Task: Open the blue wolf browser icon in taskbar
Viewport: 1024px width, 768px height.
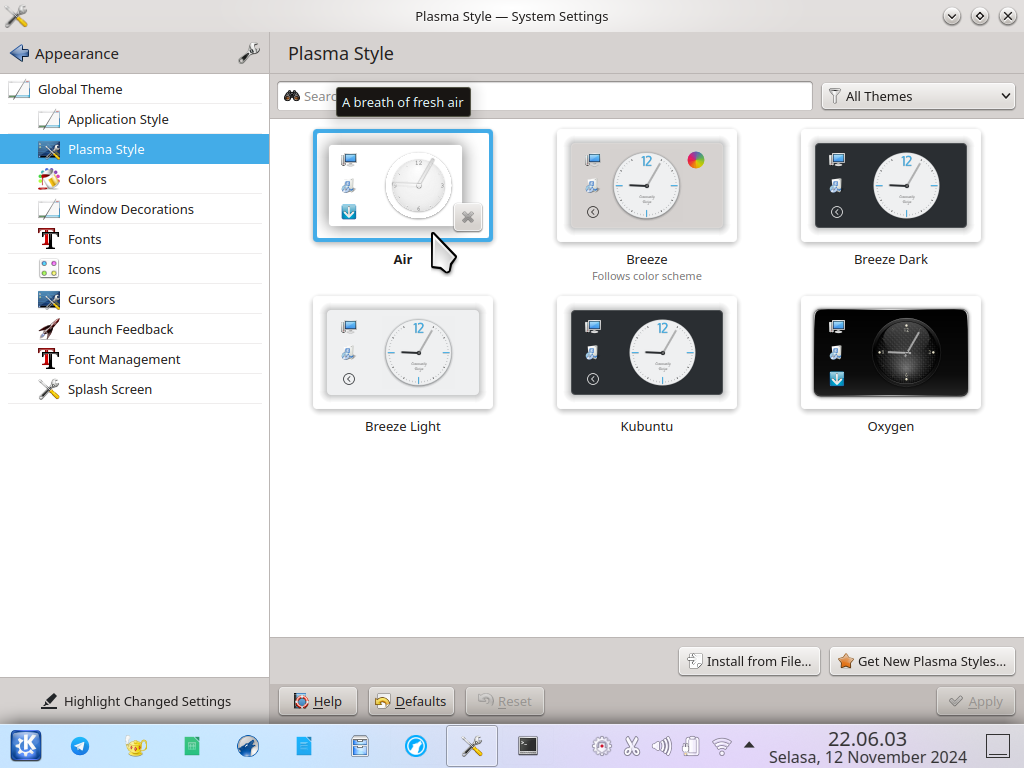Action: click(x=248, y=746)
